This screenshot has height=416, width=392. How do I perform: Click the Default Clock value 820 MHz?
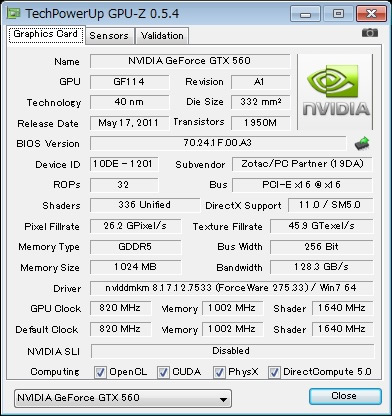(x=120, y=329)
